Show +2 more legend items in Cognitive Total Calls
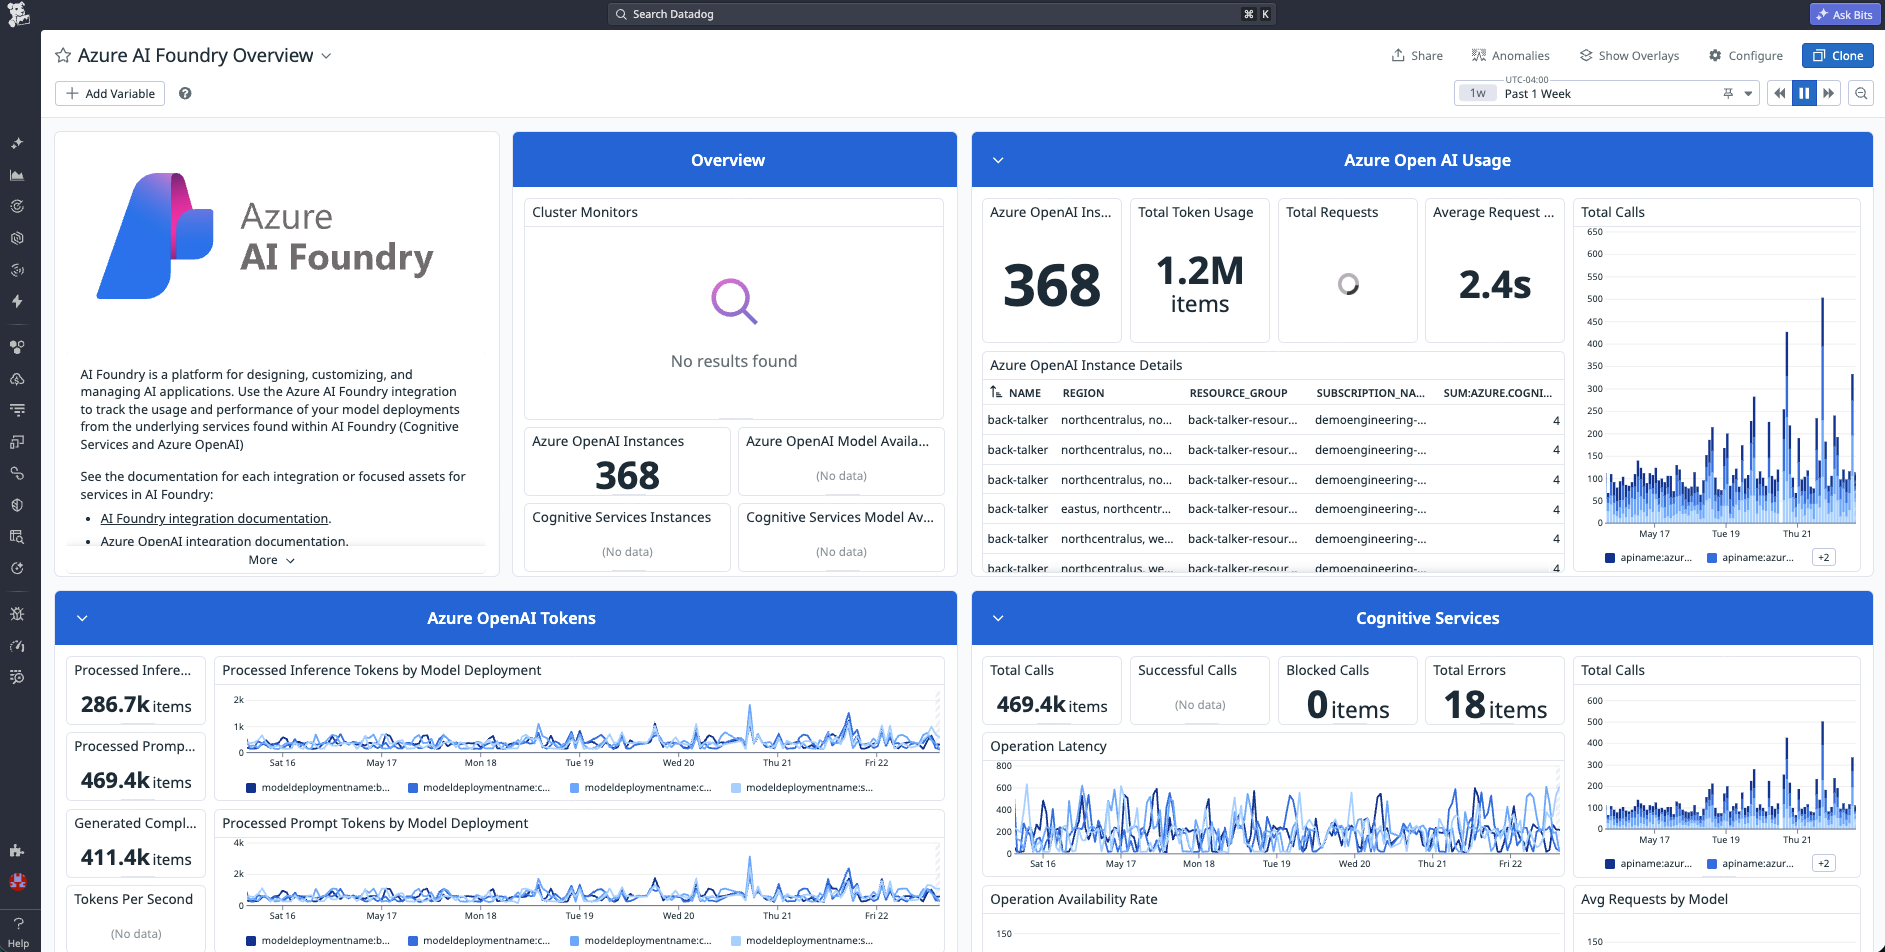 (1824, 863)
